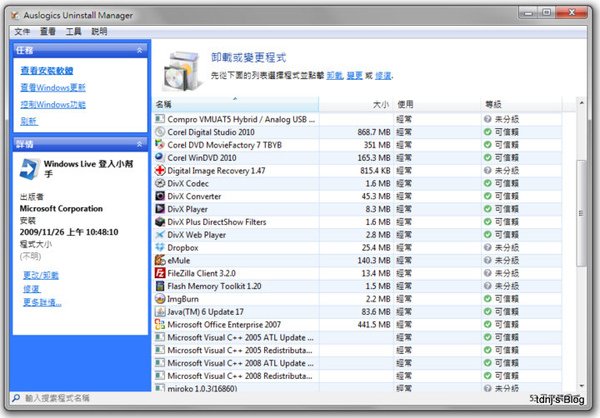The image size is (600, 418).
Task: Open the 查看安裝軟體 link
Action: pos(47,71)
